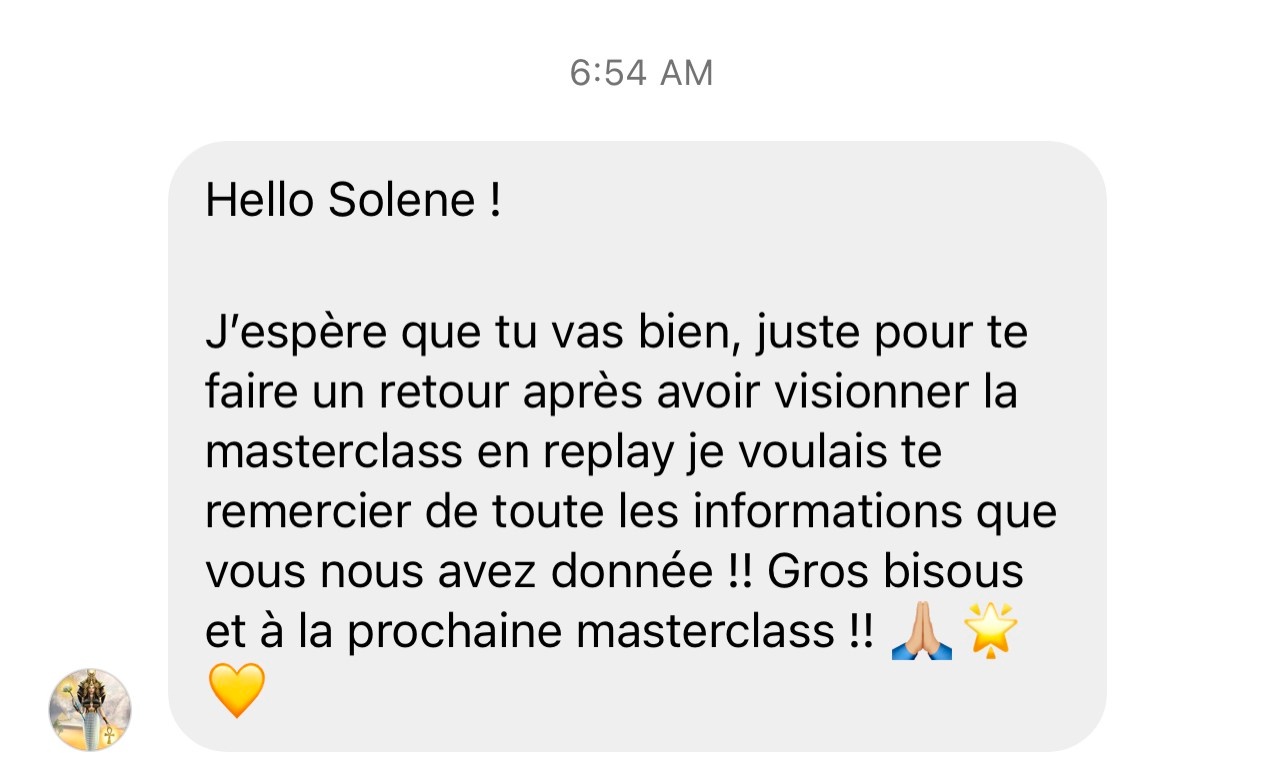
Task: Tap the glowing star emoji
Action: [x=990, y=631]
